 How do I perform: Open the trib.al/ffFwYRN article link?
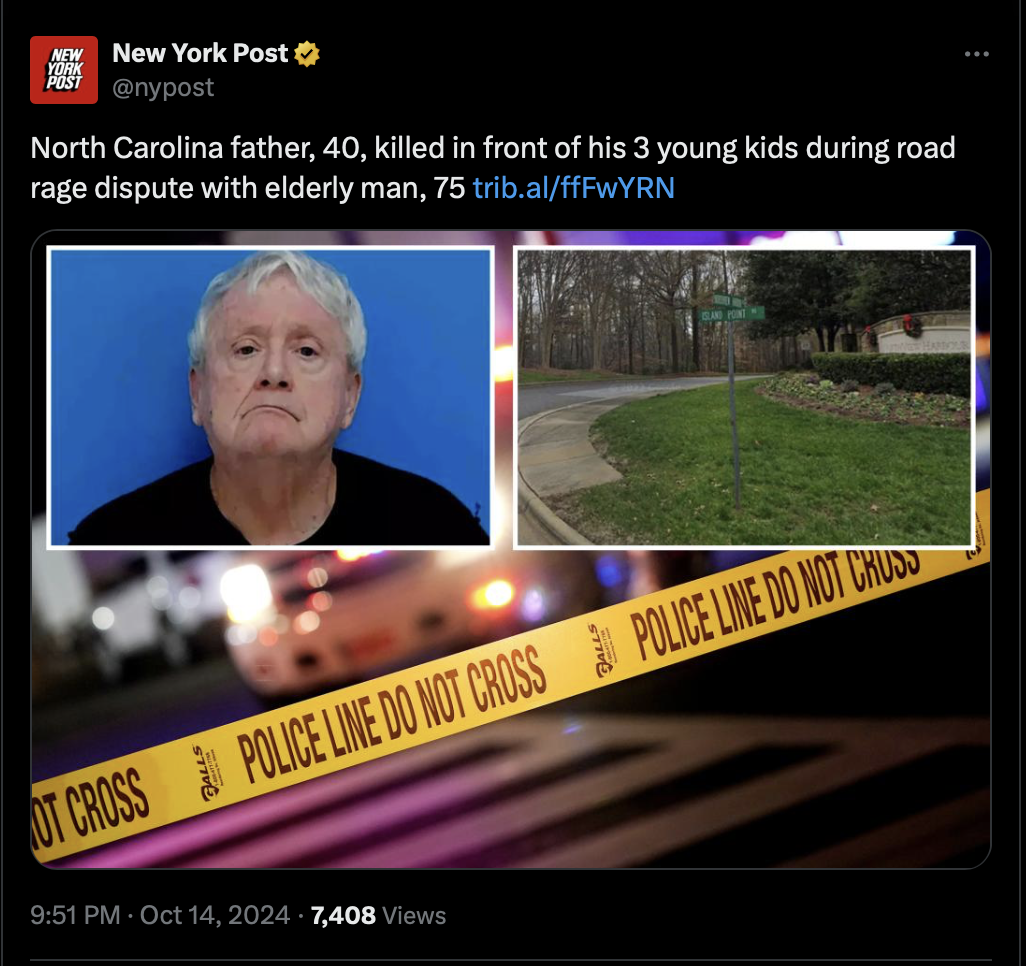pos(573,188)
